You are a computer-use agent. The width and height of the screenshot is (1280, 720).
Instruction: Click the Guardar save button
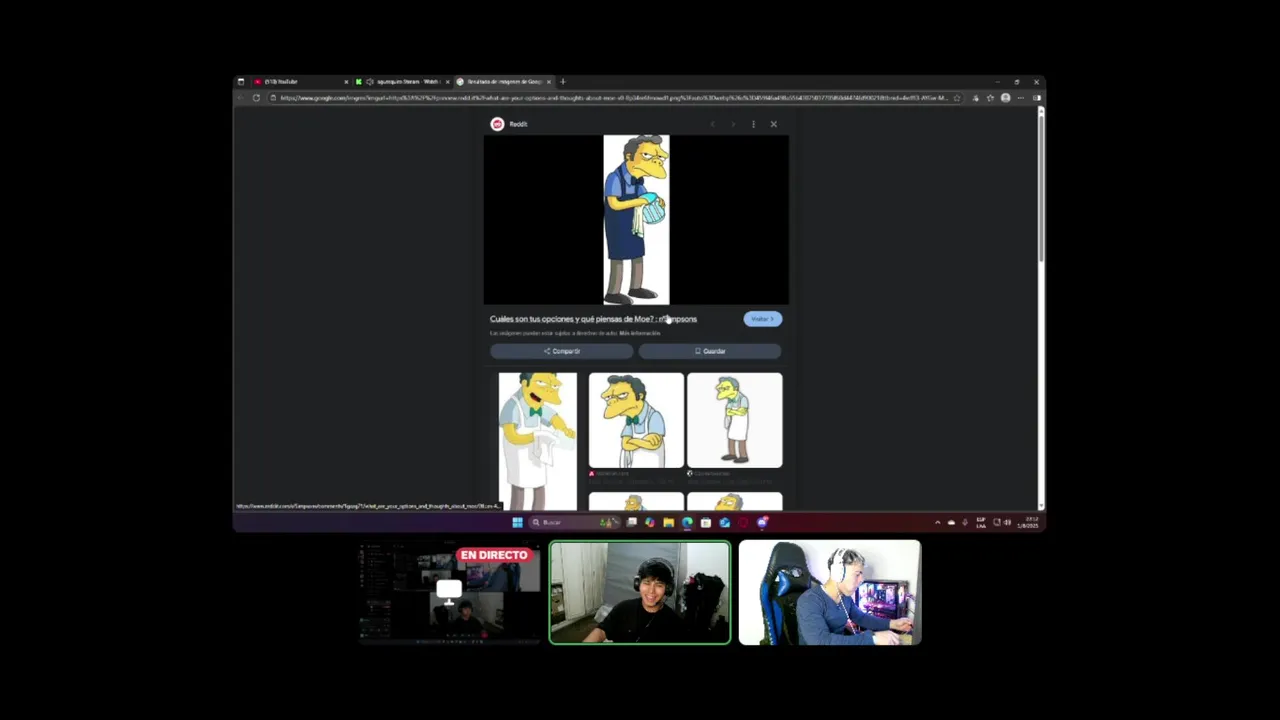710,351
